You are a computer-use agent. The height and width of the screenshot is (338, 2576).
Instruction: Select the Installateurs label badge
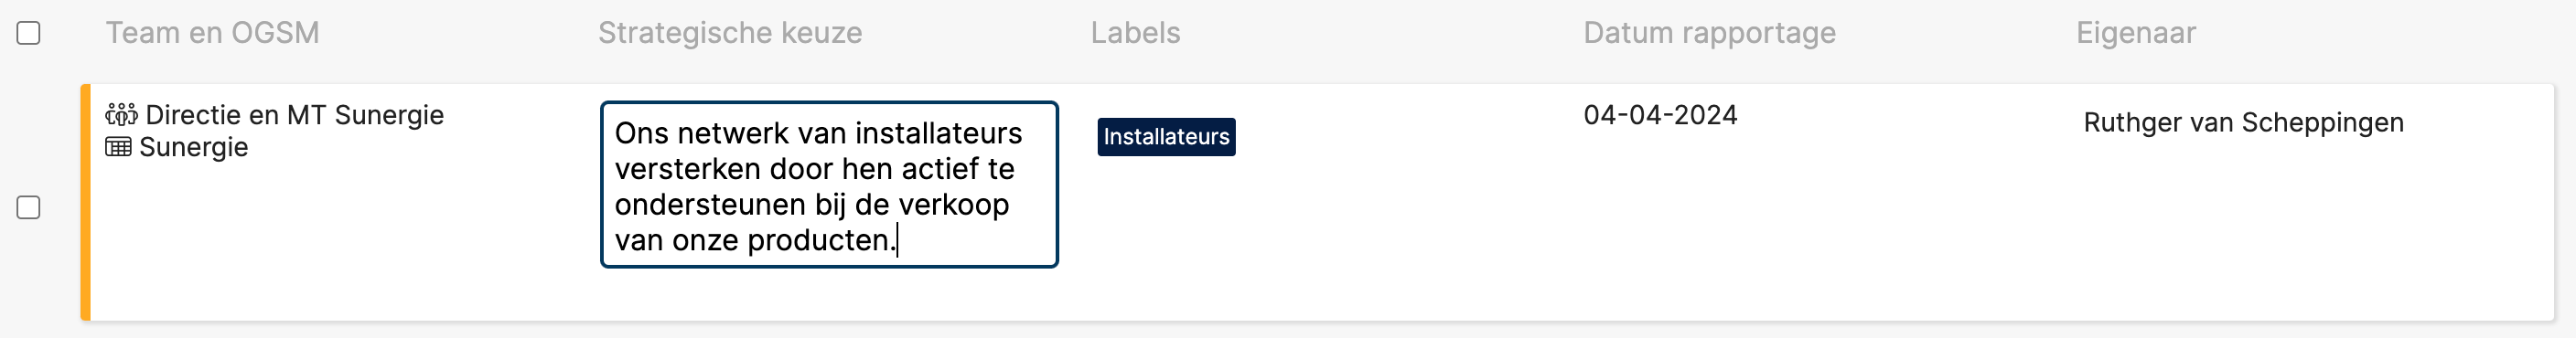tap(1166, 137)
